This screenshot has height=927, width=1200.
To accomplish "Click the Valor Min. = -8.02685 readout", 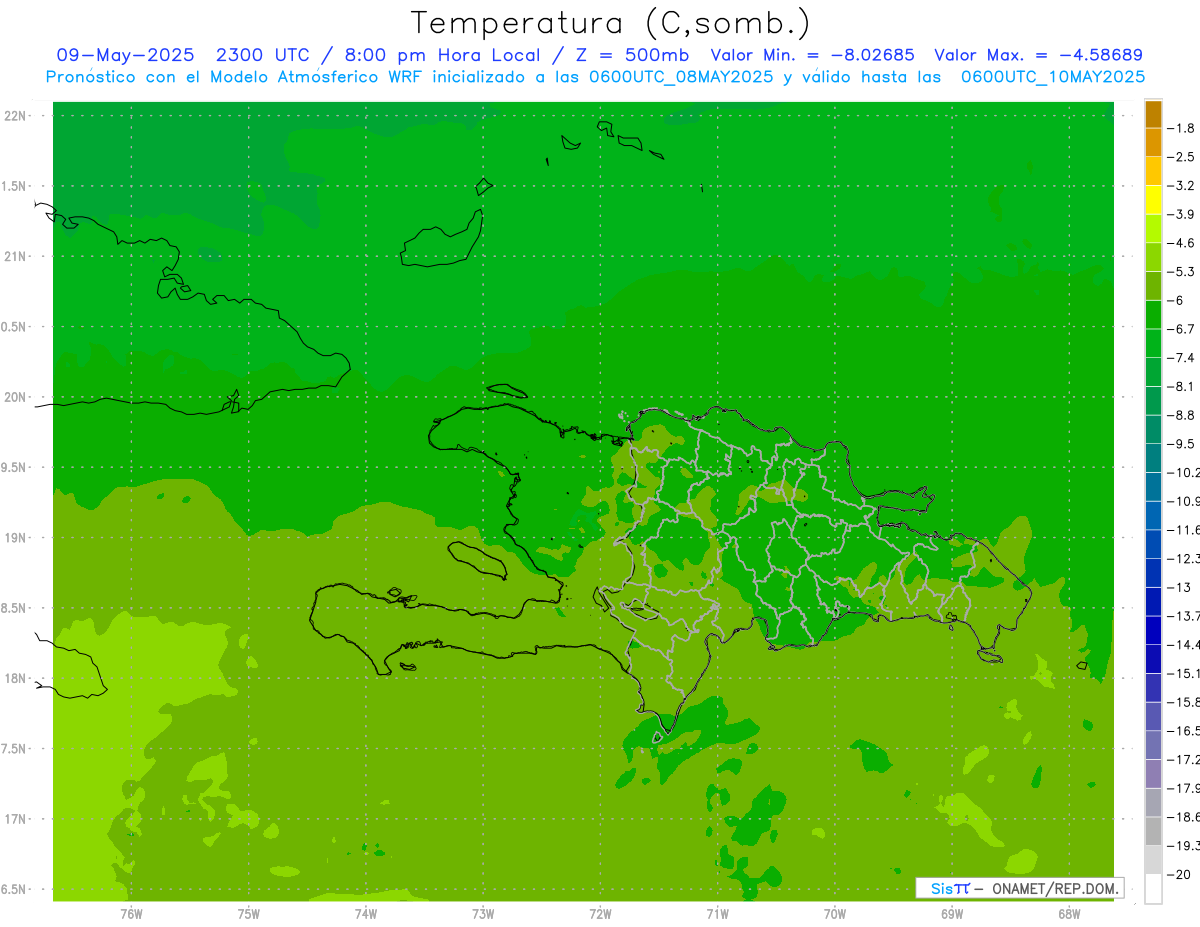I will coord(812,55).
